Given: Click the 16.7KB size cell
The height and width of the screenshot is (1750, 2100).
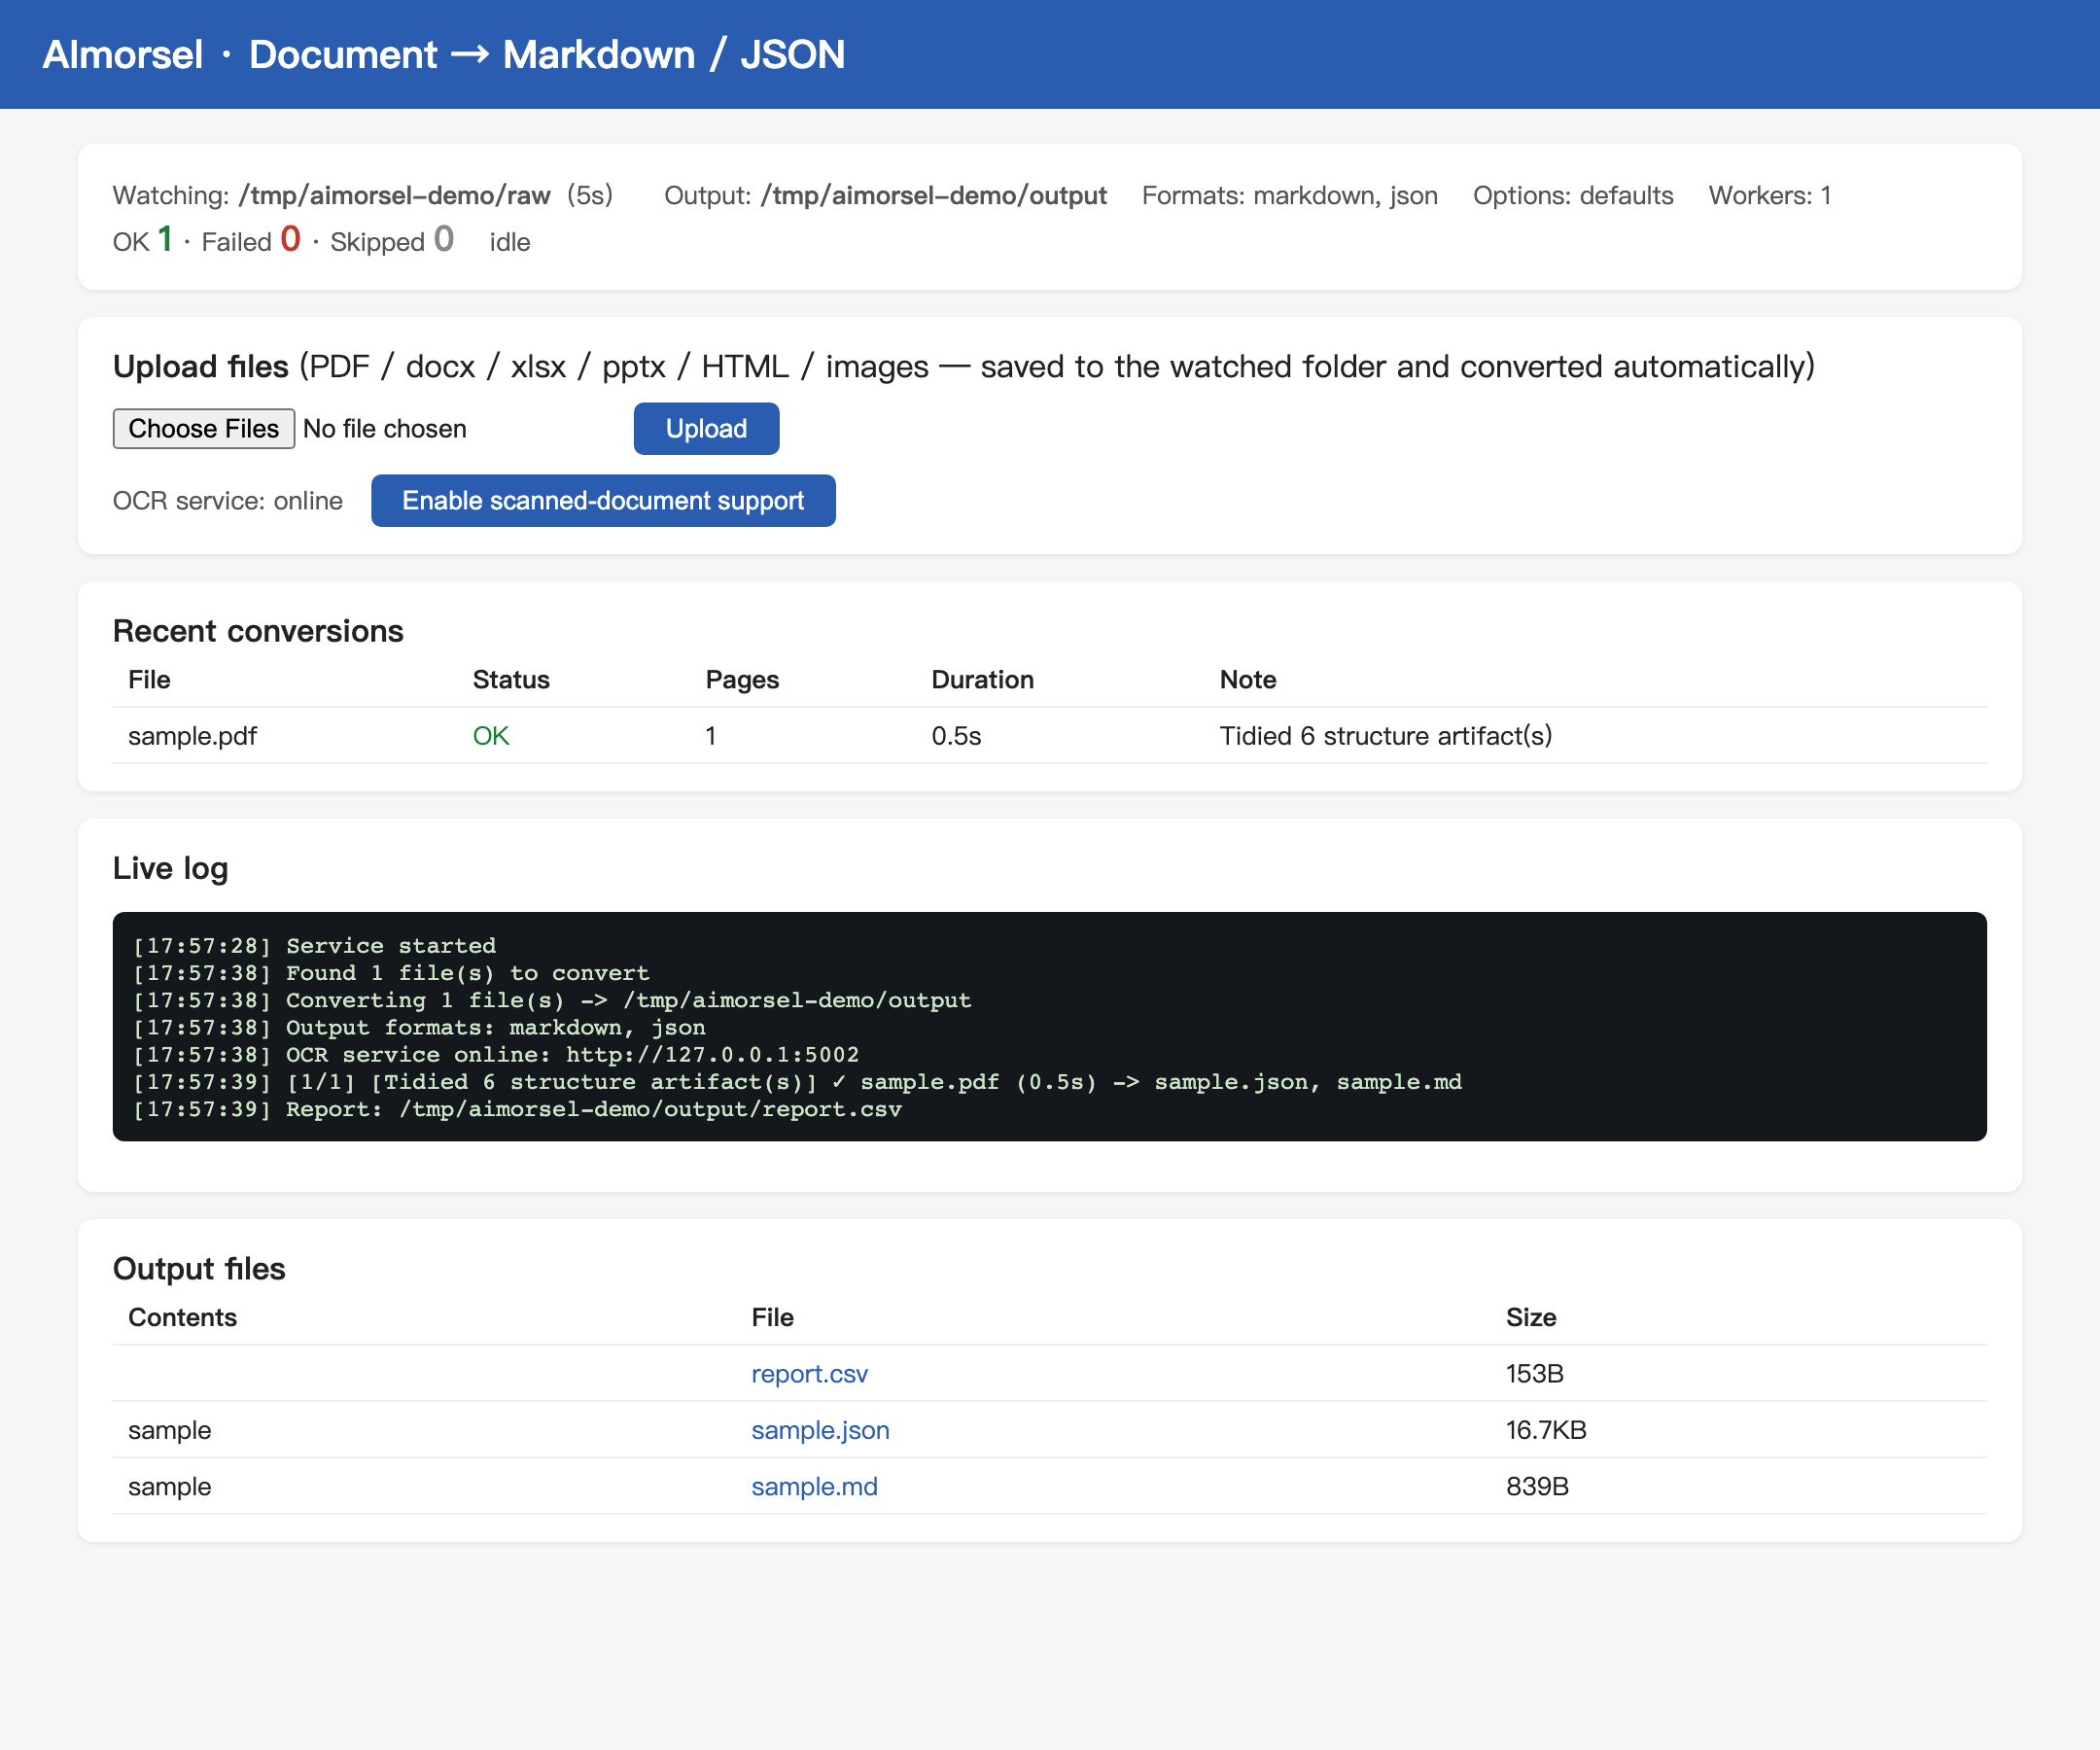Looking at the screenshot, I should (x=1546, y=1431).
